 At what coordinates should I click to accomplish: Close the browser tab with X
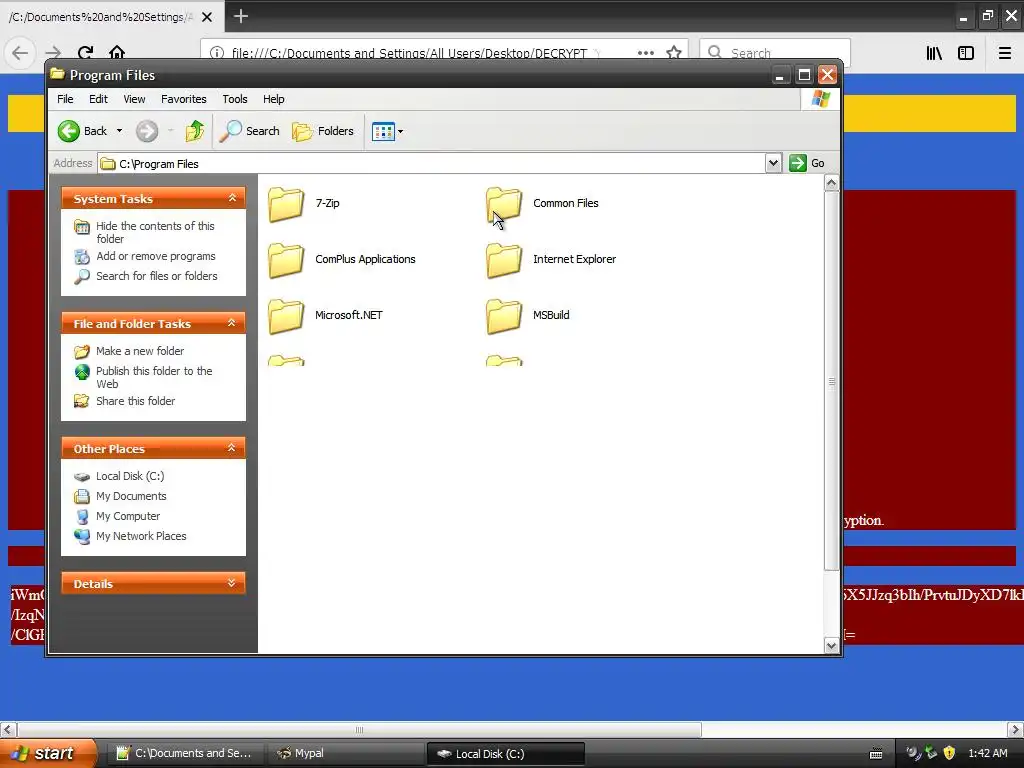click(x=207, y=17)
